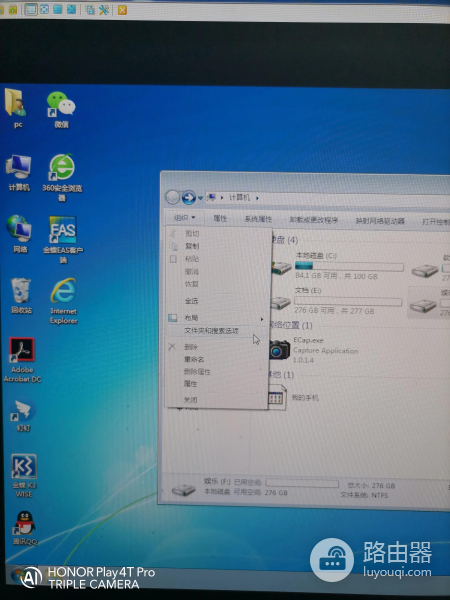Viewport: 450px width, 600px height.
Task: Click the 网络位置 (1) group header
Action: (x=290, y=325)
